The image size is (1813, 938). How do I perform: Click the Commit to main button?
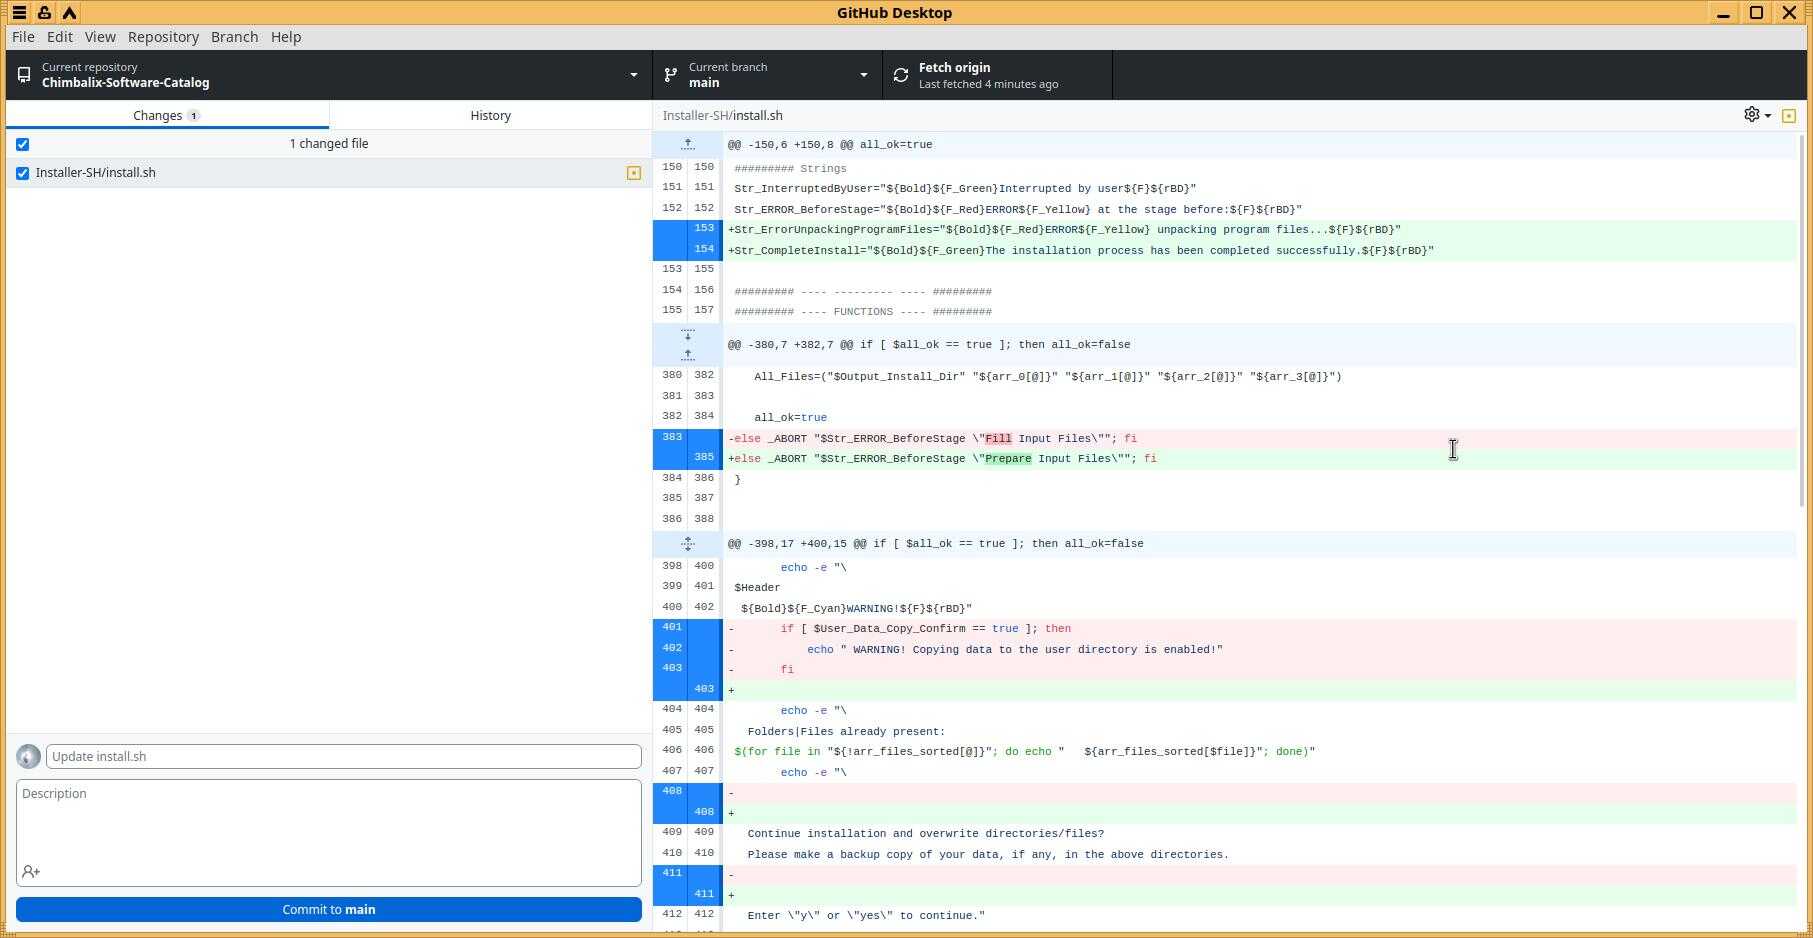[x=329, y=909]
